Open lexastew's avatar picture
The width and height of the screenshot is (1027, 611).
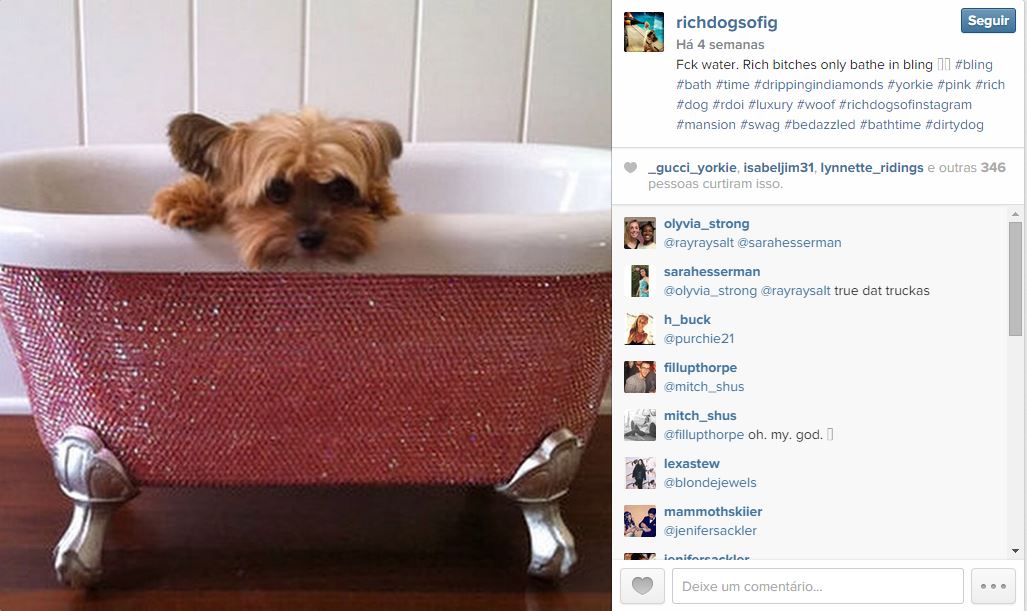[x=640, y=473]
